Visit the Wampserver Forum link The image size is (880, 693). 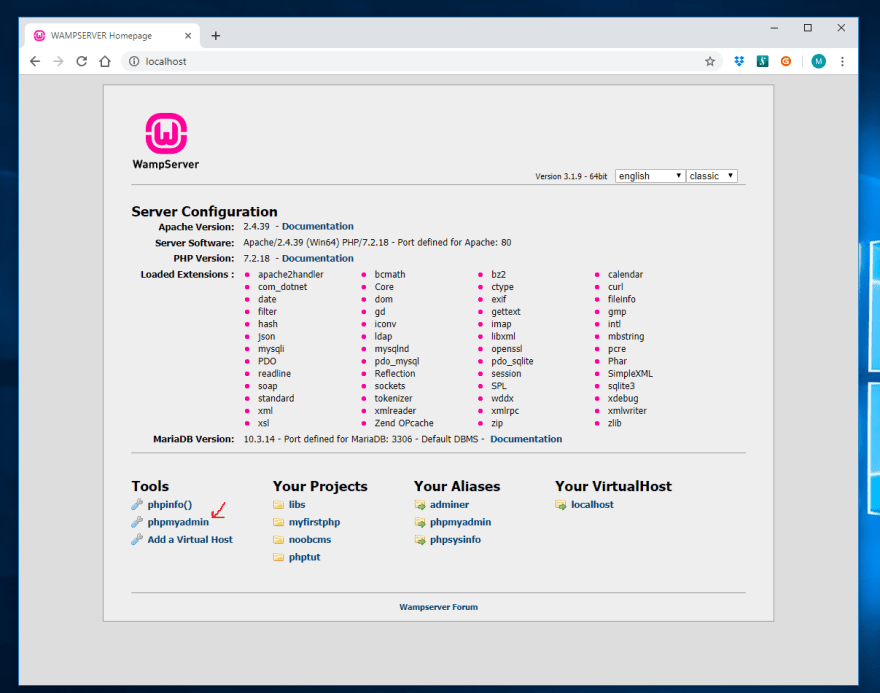click(x=438, y=607)
